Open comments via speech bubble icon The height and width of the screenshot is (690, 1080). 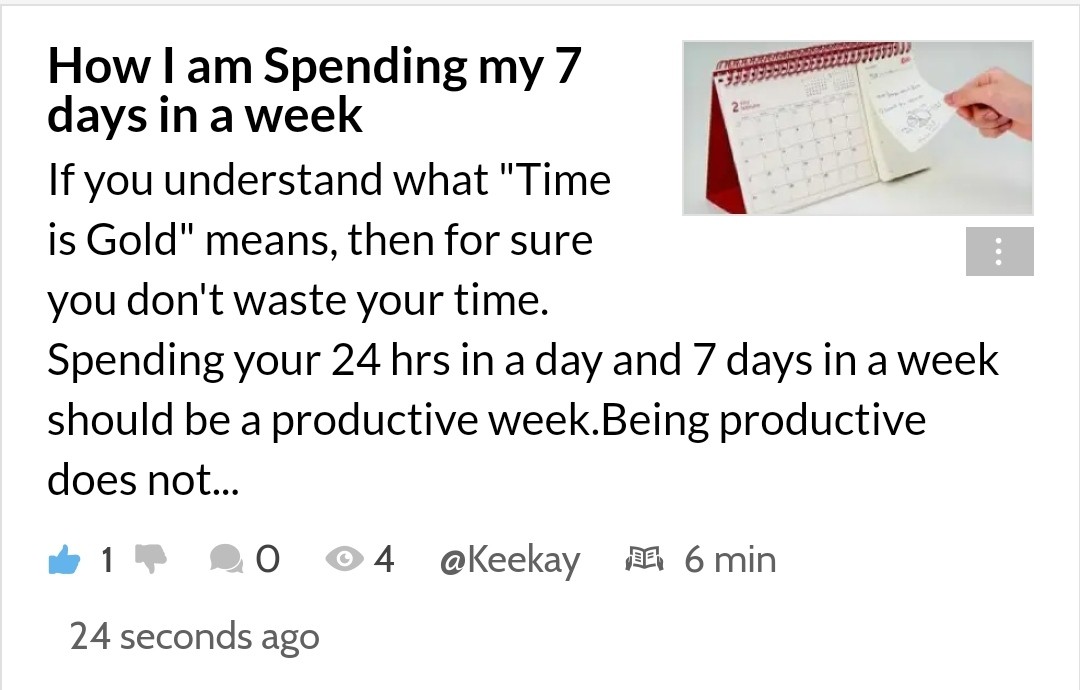tap(227, 558)
